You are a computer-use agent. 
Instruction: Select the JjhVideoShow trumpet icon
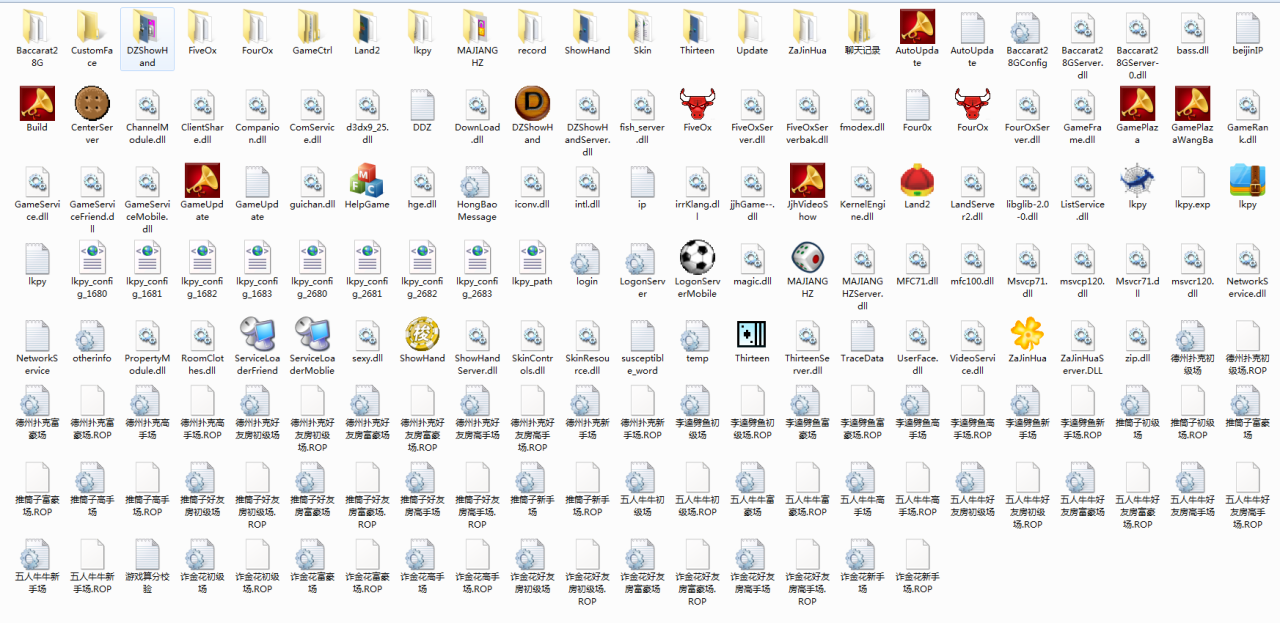coord(807,181)
